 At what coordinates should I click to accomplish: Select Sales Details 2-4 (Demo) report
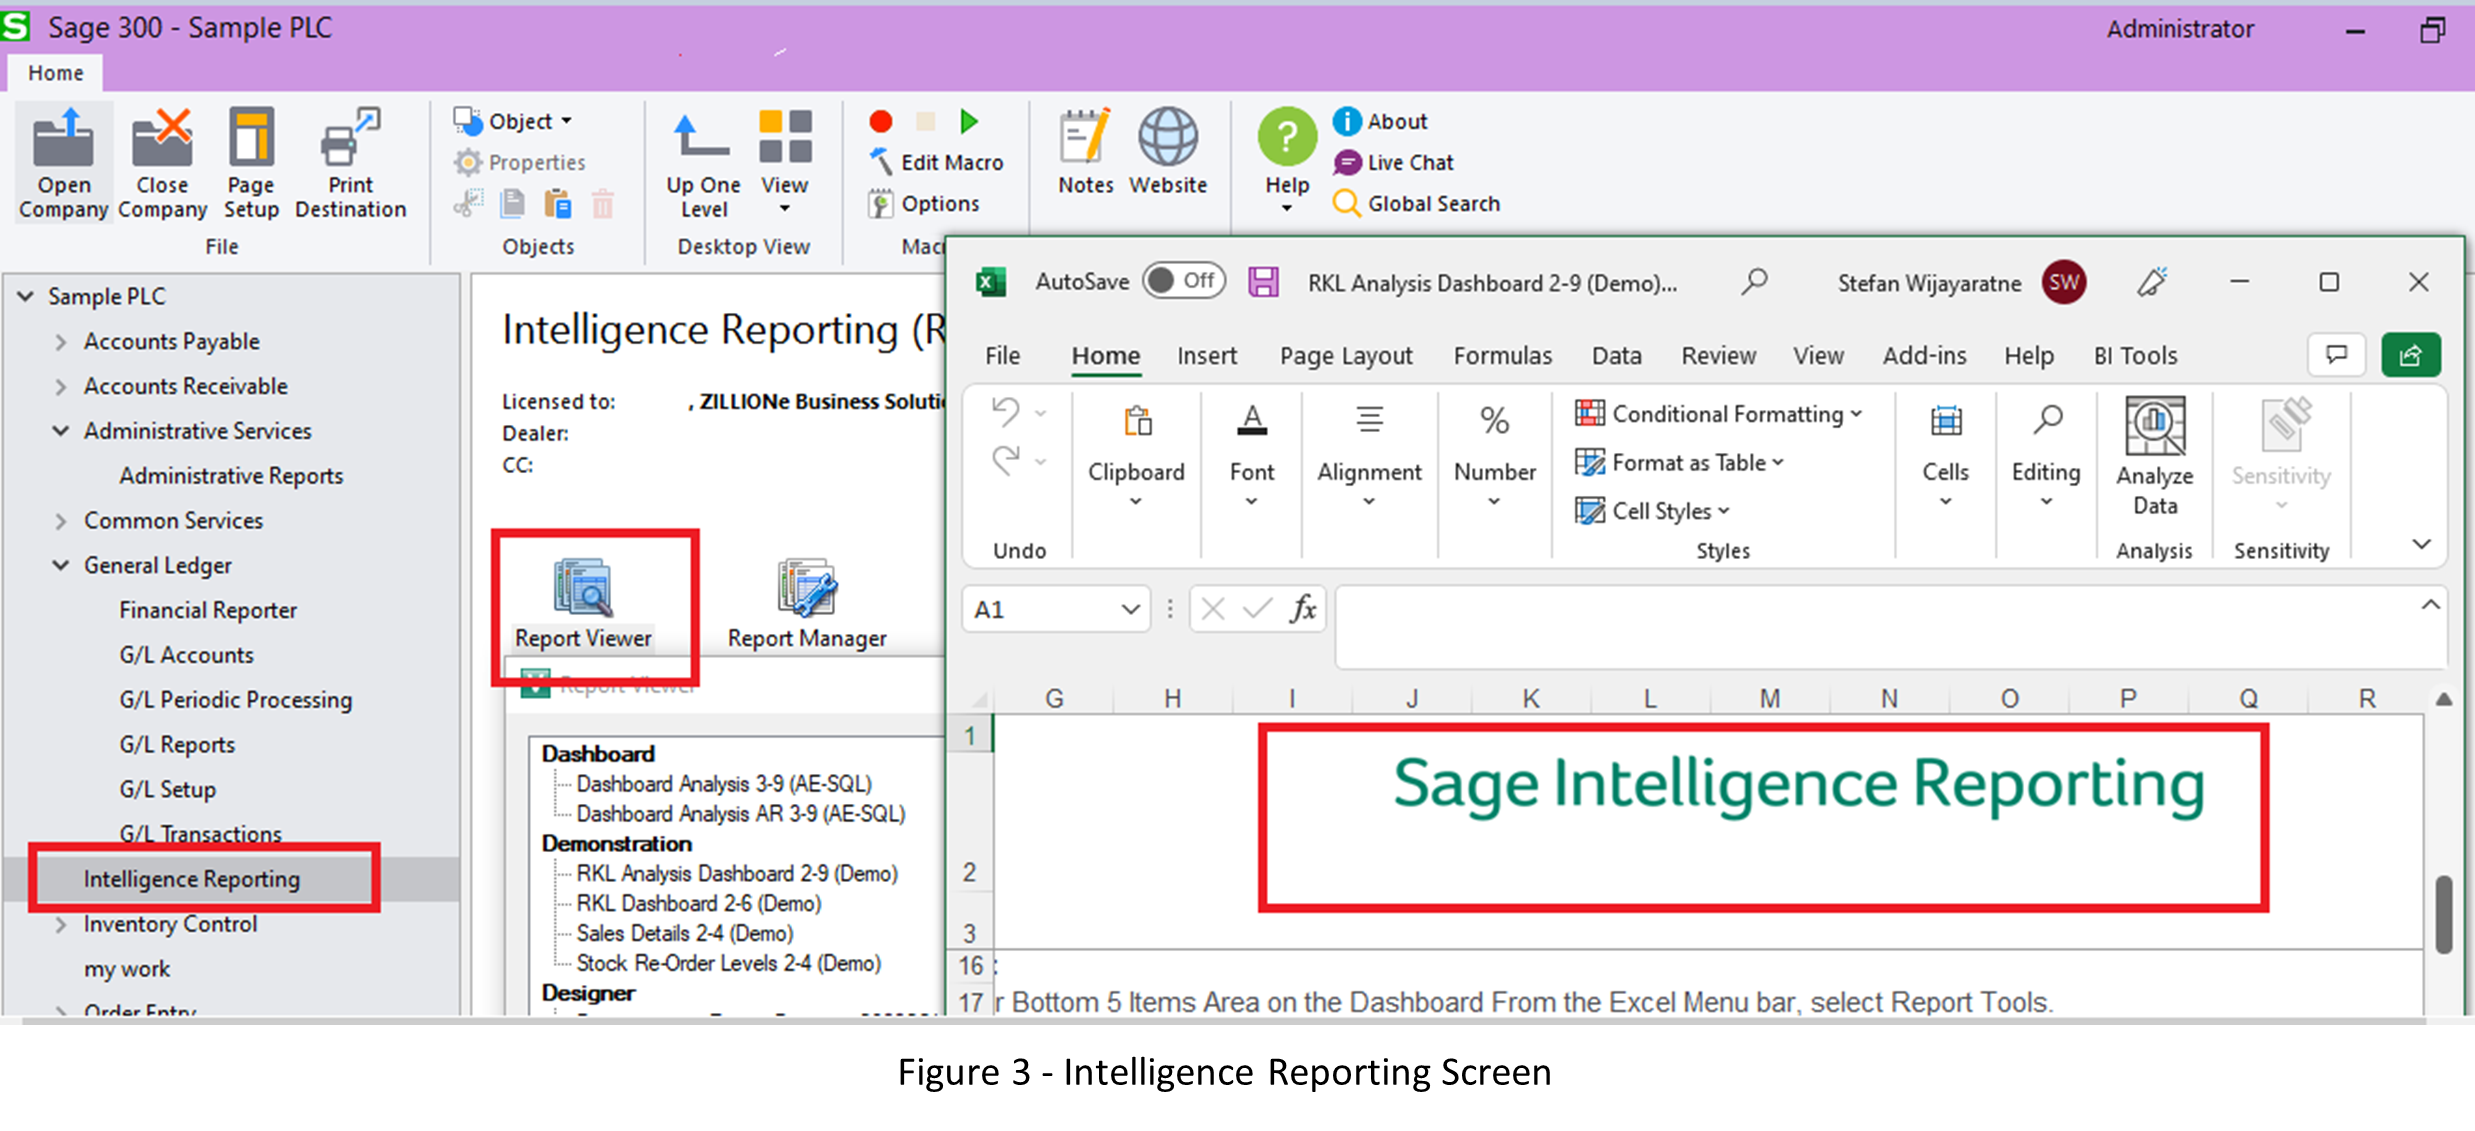click(685, 933)
